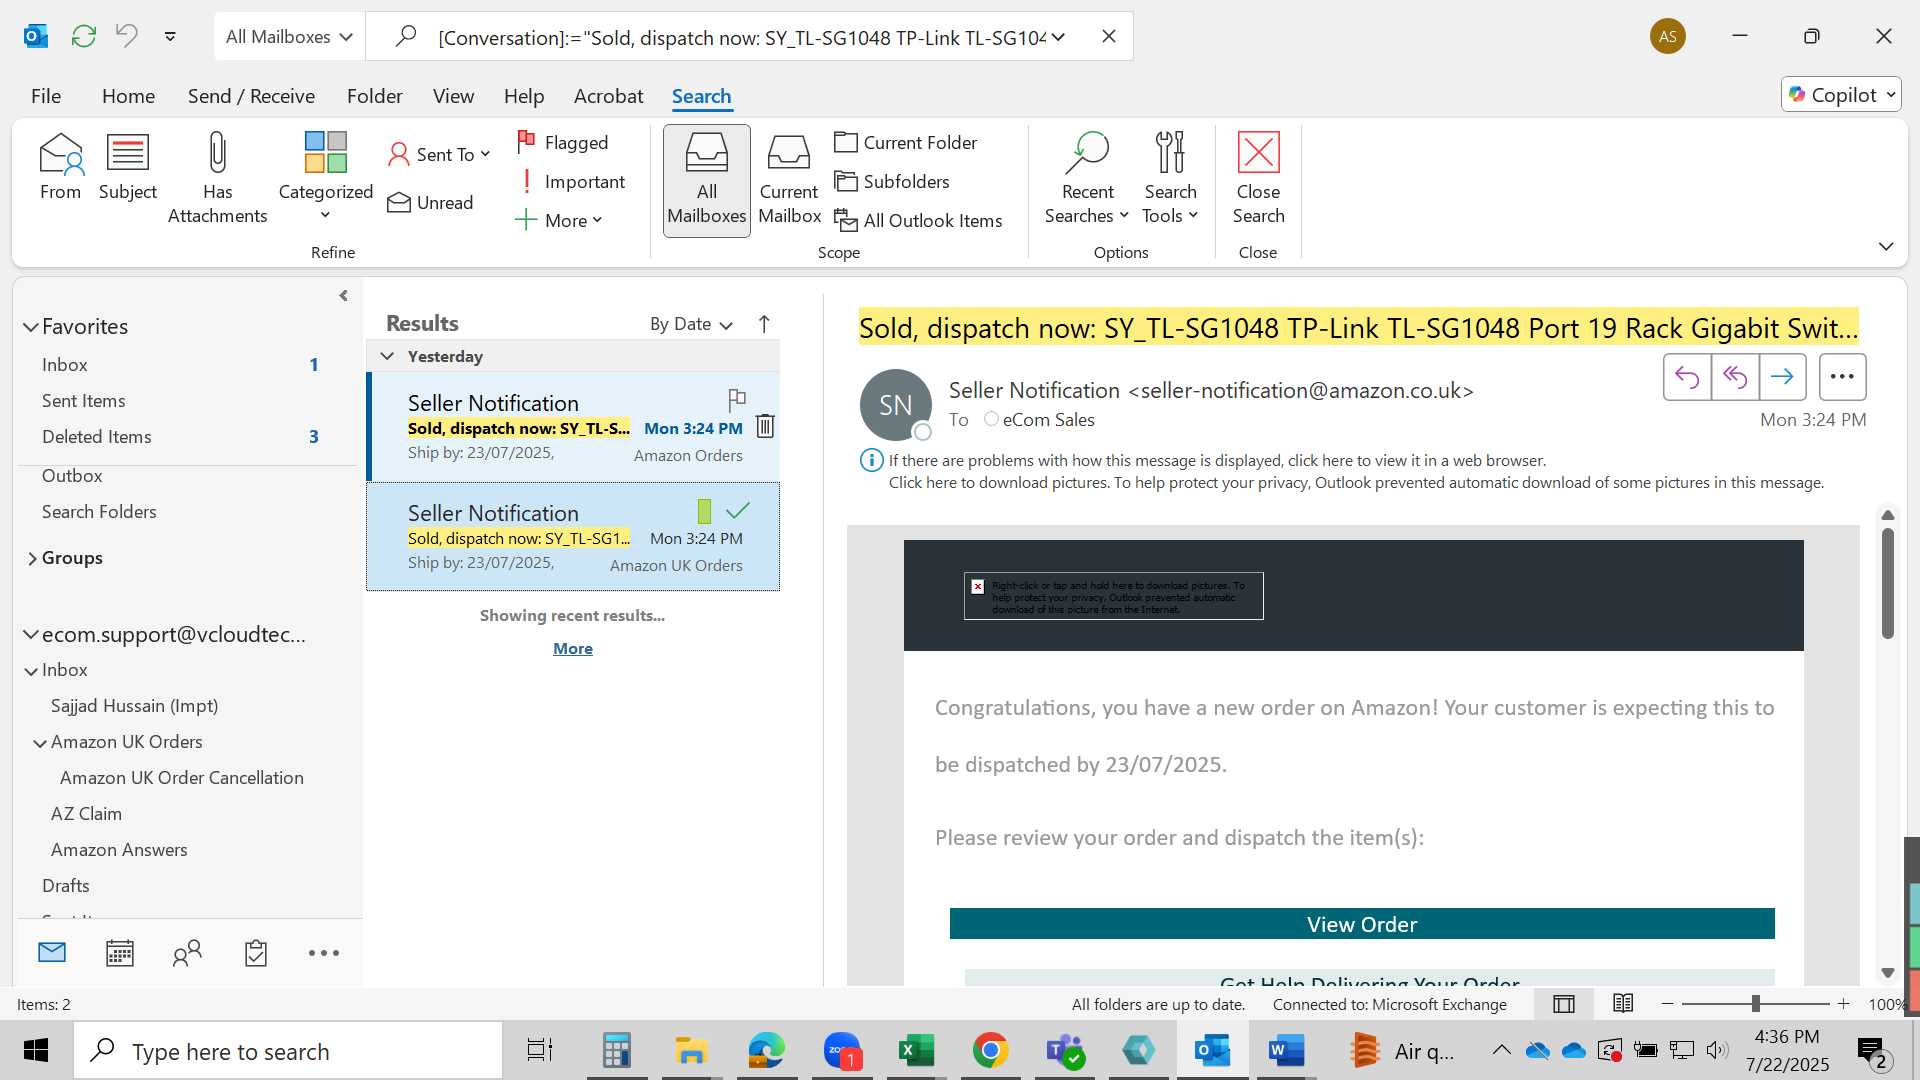Adjust the zoom slider in status bar
Viewport: 1920px width, 1080px height.
click(x=1755, y=1003)
